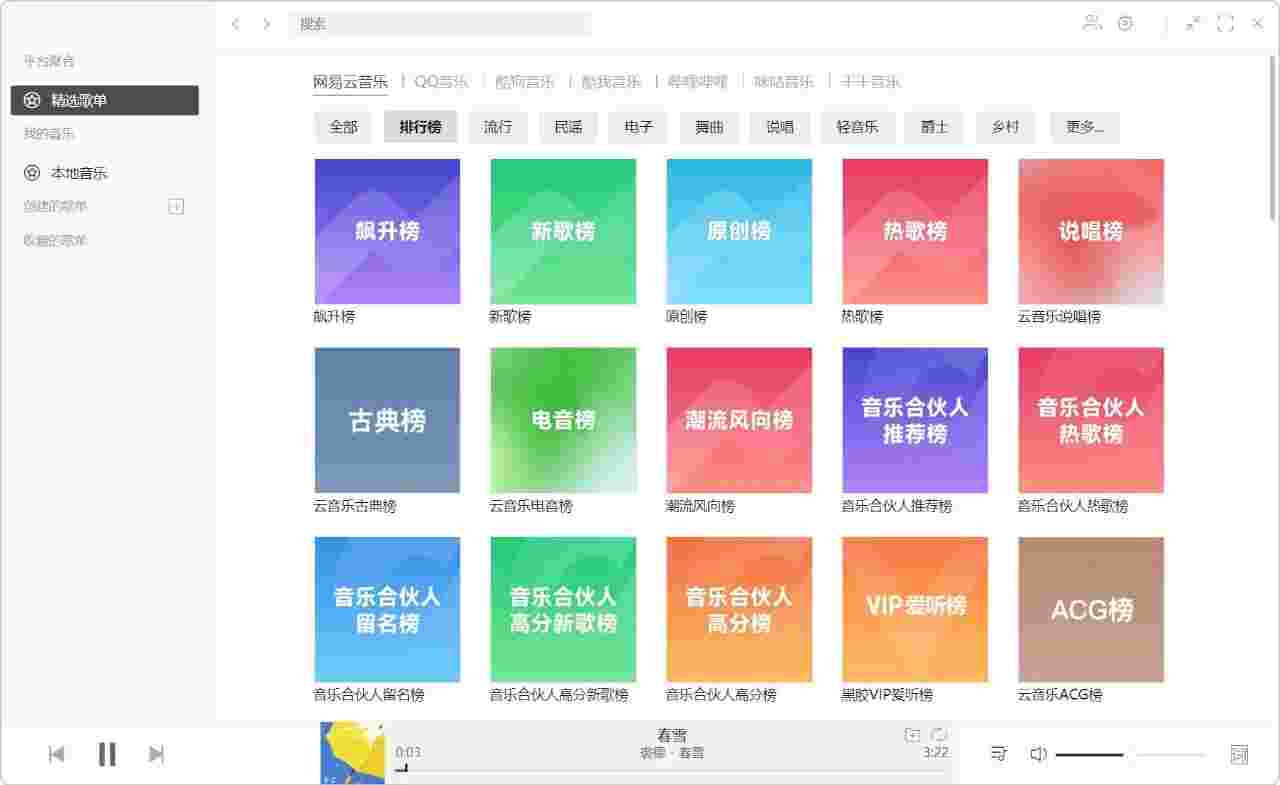This screenshot has width=1280, height=785.
Task: Toggle the repeat play mode icon
Action: point(939,735)
